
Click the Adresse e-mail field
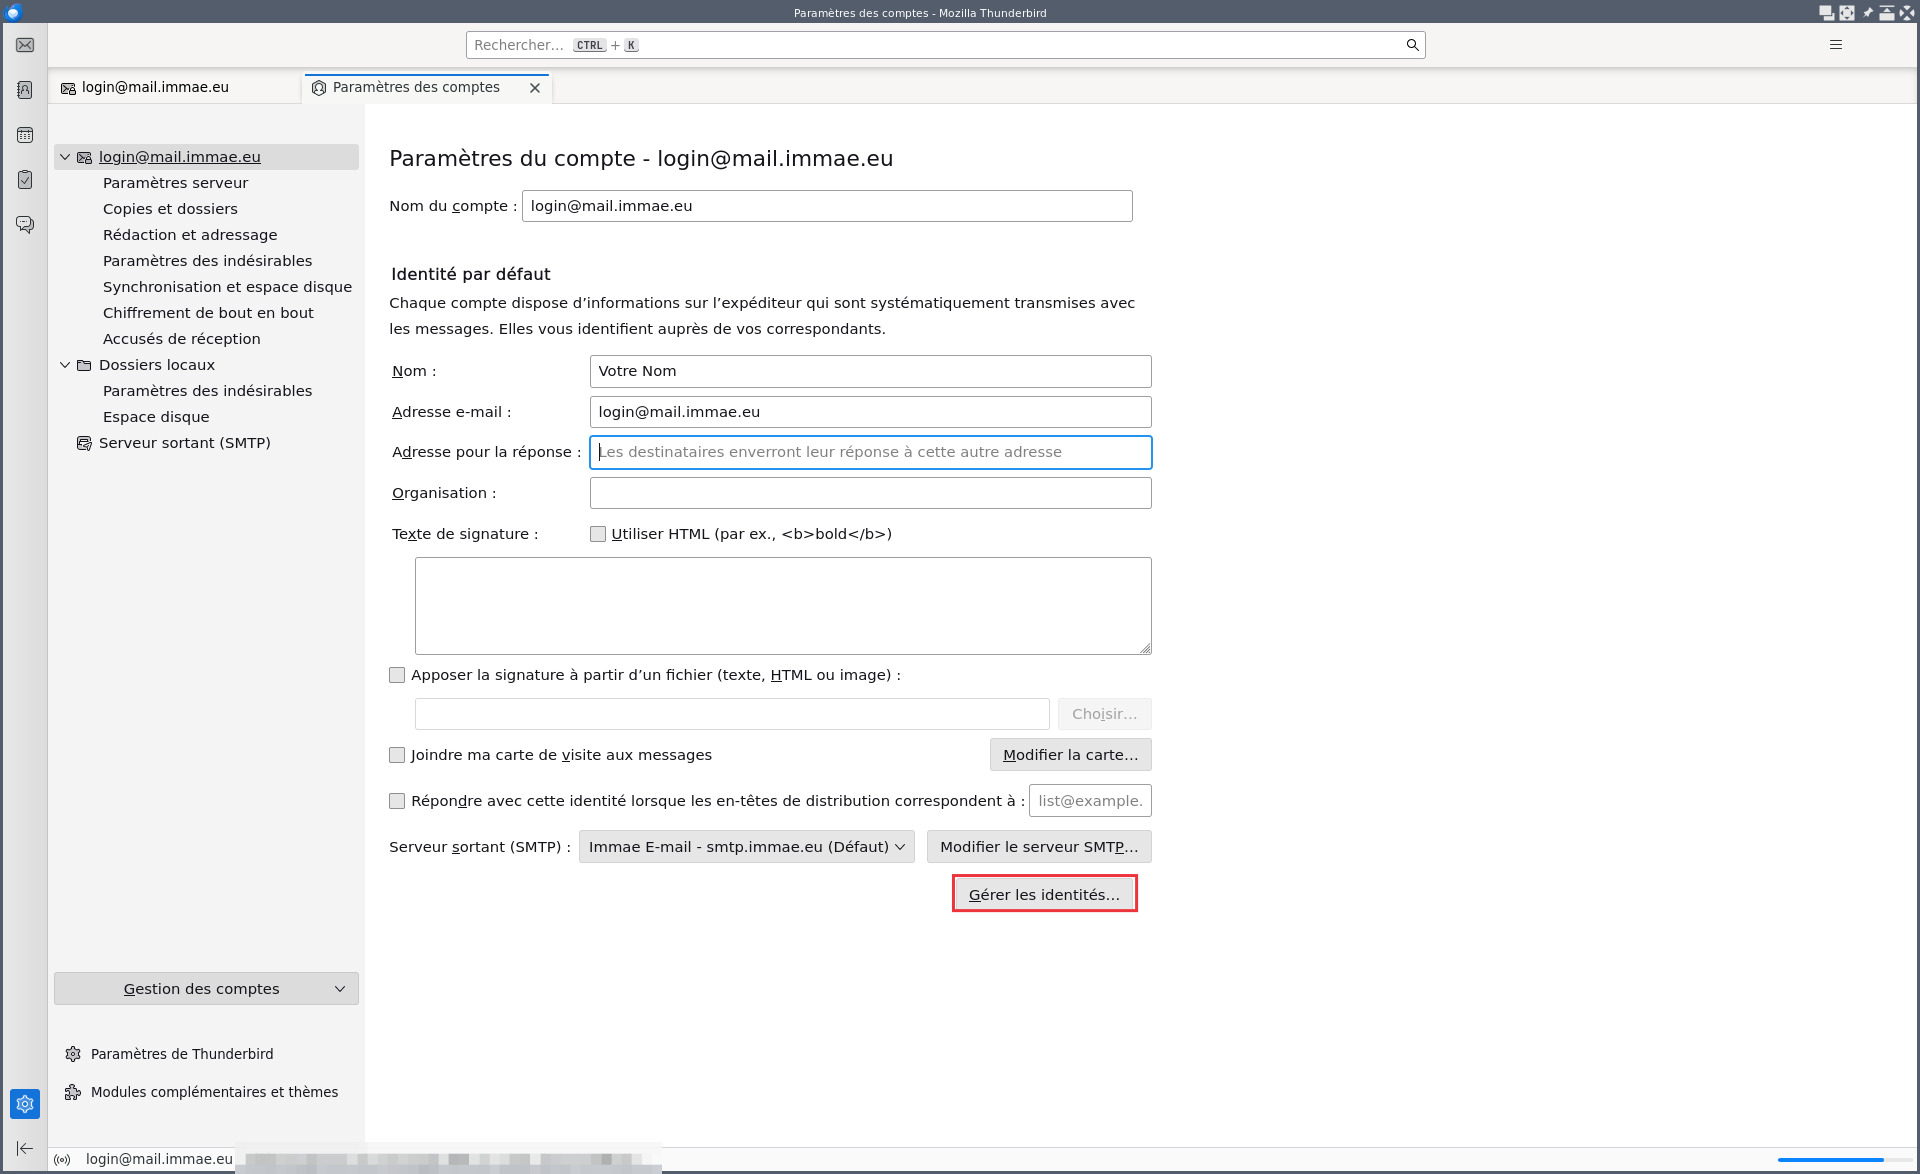(870, 412)
